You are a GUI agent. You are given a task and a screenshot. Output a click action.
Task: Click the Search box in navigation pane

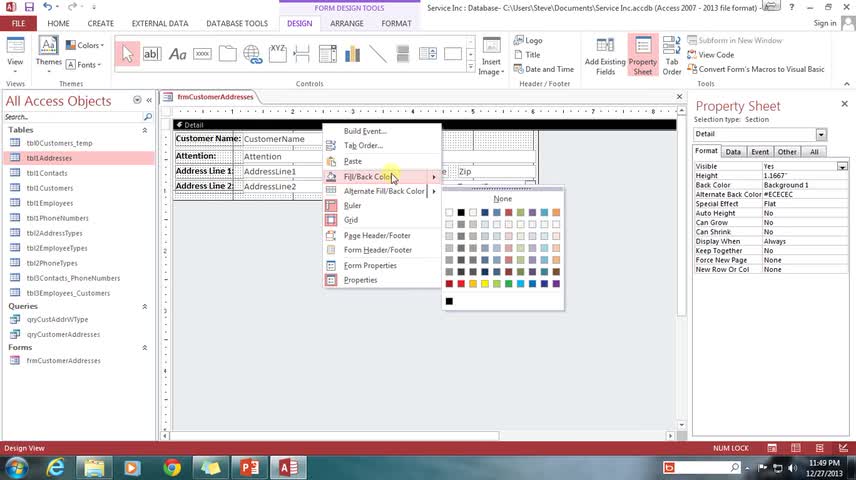(x=72, y=117)
